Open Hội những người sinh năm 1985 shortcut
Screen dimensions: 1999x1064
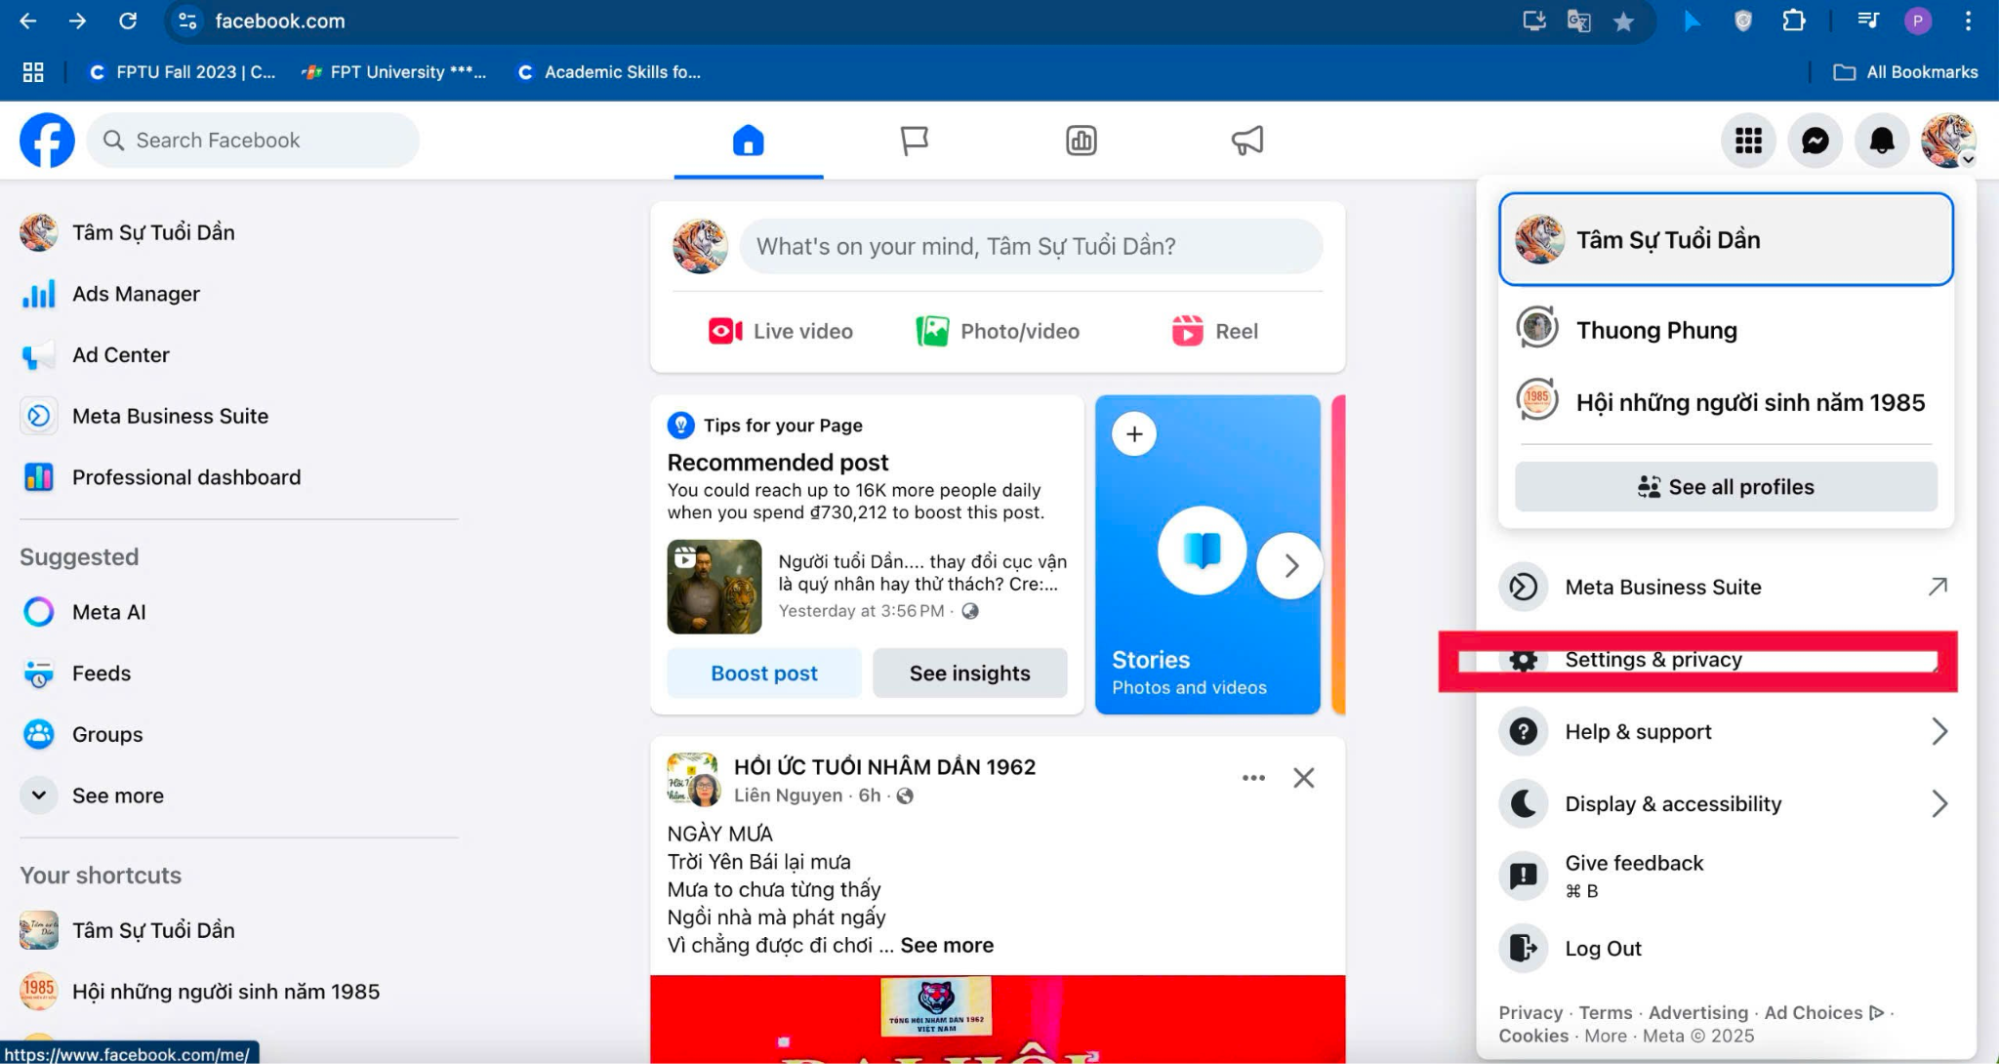[238, 991]
